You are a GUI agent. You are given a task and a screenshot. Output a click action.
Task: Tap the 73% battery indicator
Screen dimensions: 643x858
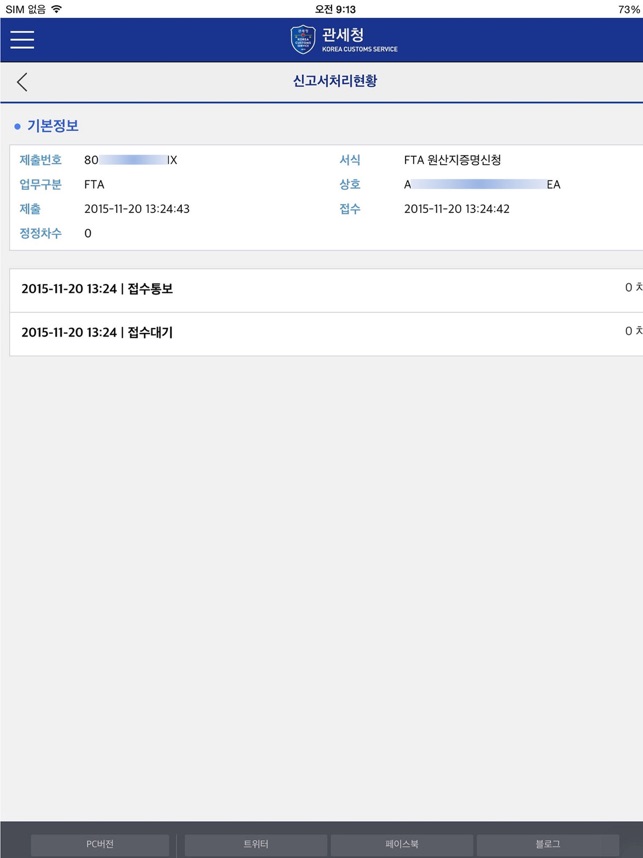[x=629, y=9]
